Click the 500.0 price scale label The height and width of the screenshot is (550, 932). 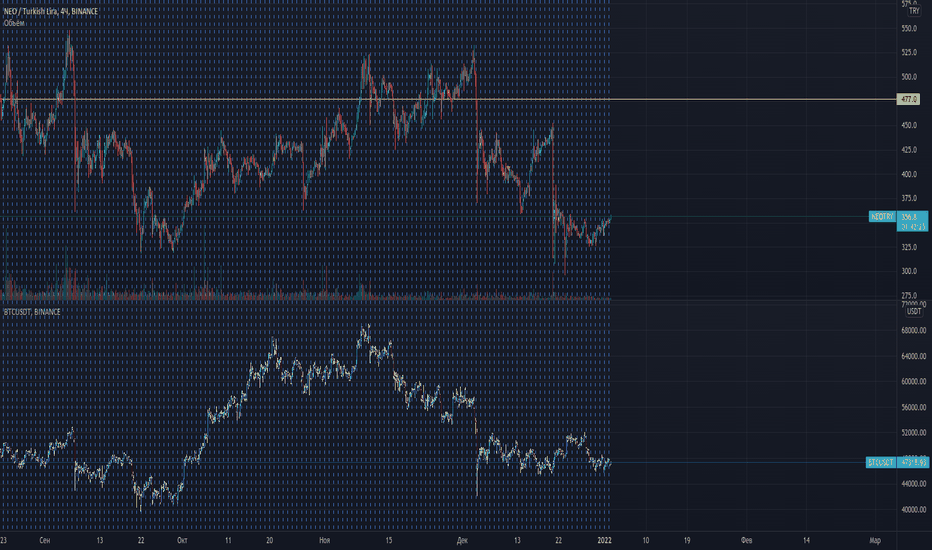(x=909, y=77)
